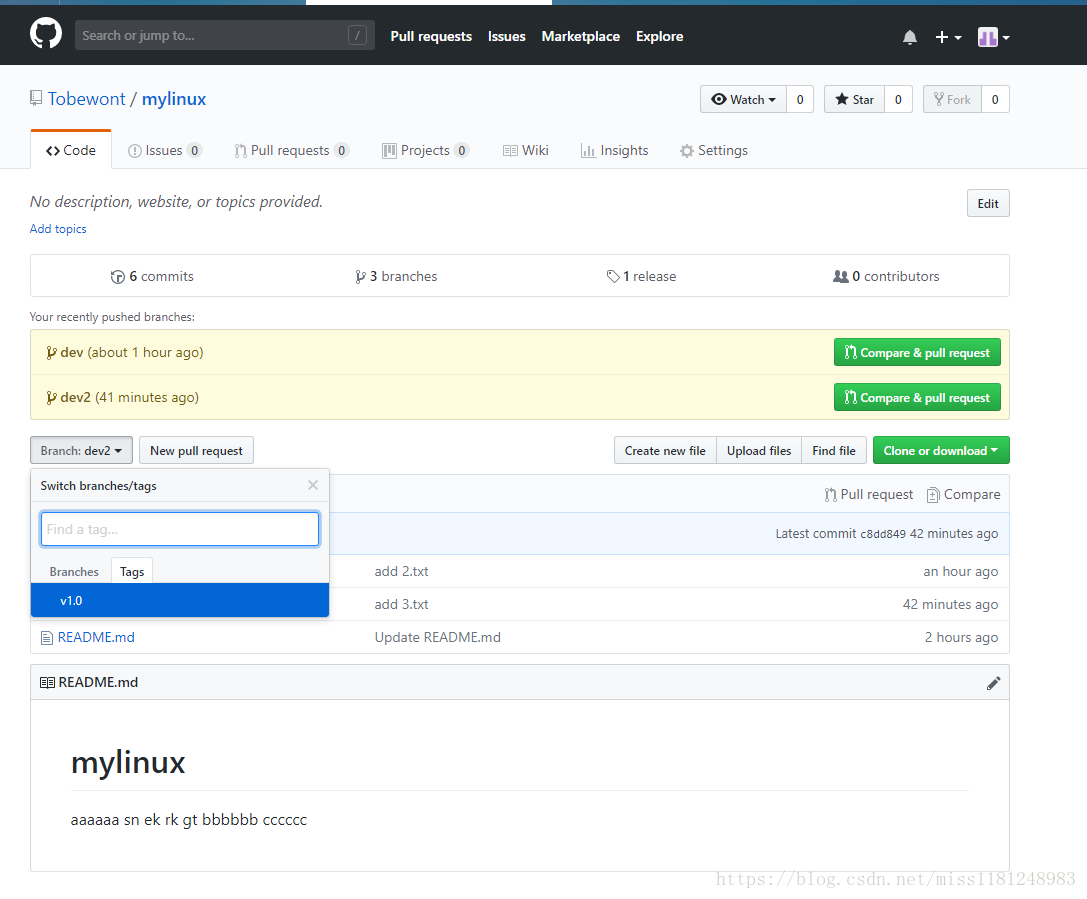Open the mylinux repository link
Screen dimensions: 1087x899
[x=174, y=99]
